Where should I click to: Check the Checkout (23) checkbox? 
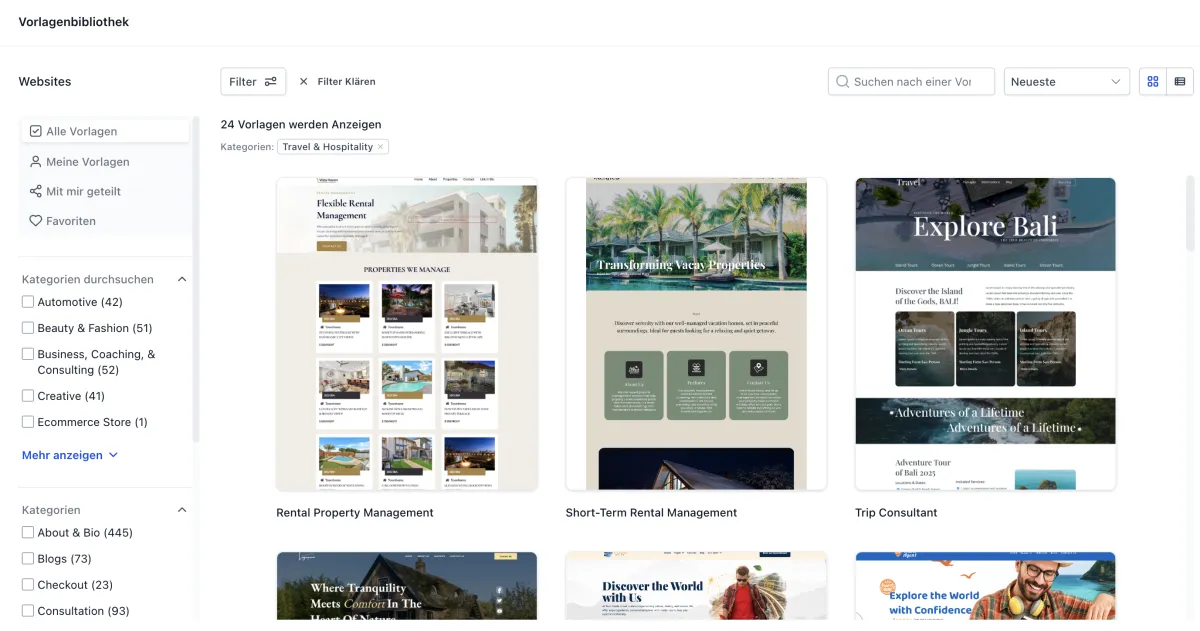pyautogui.click(x=28, y=585)
